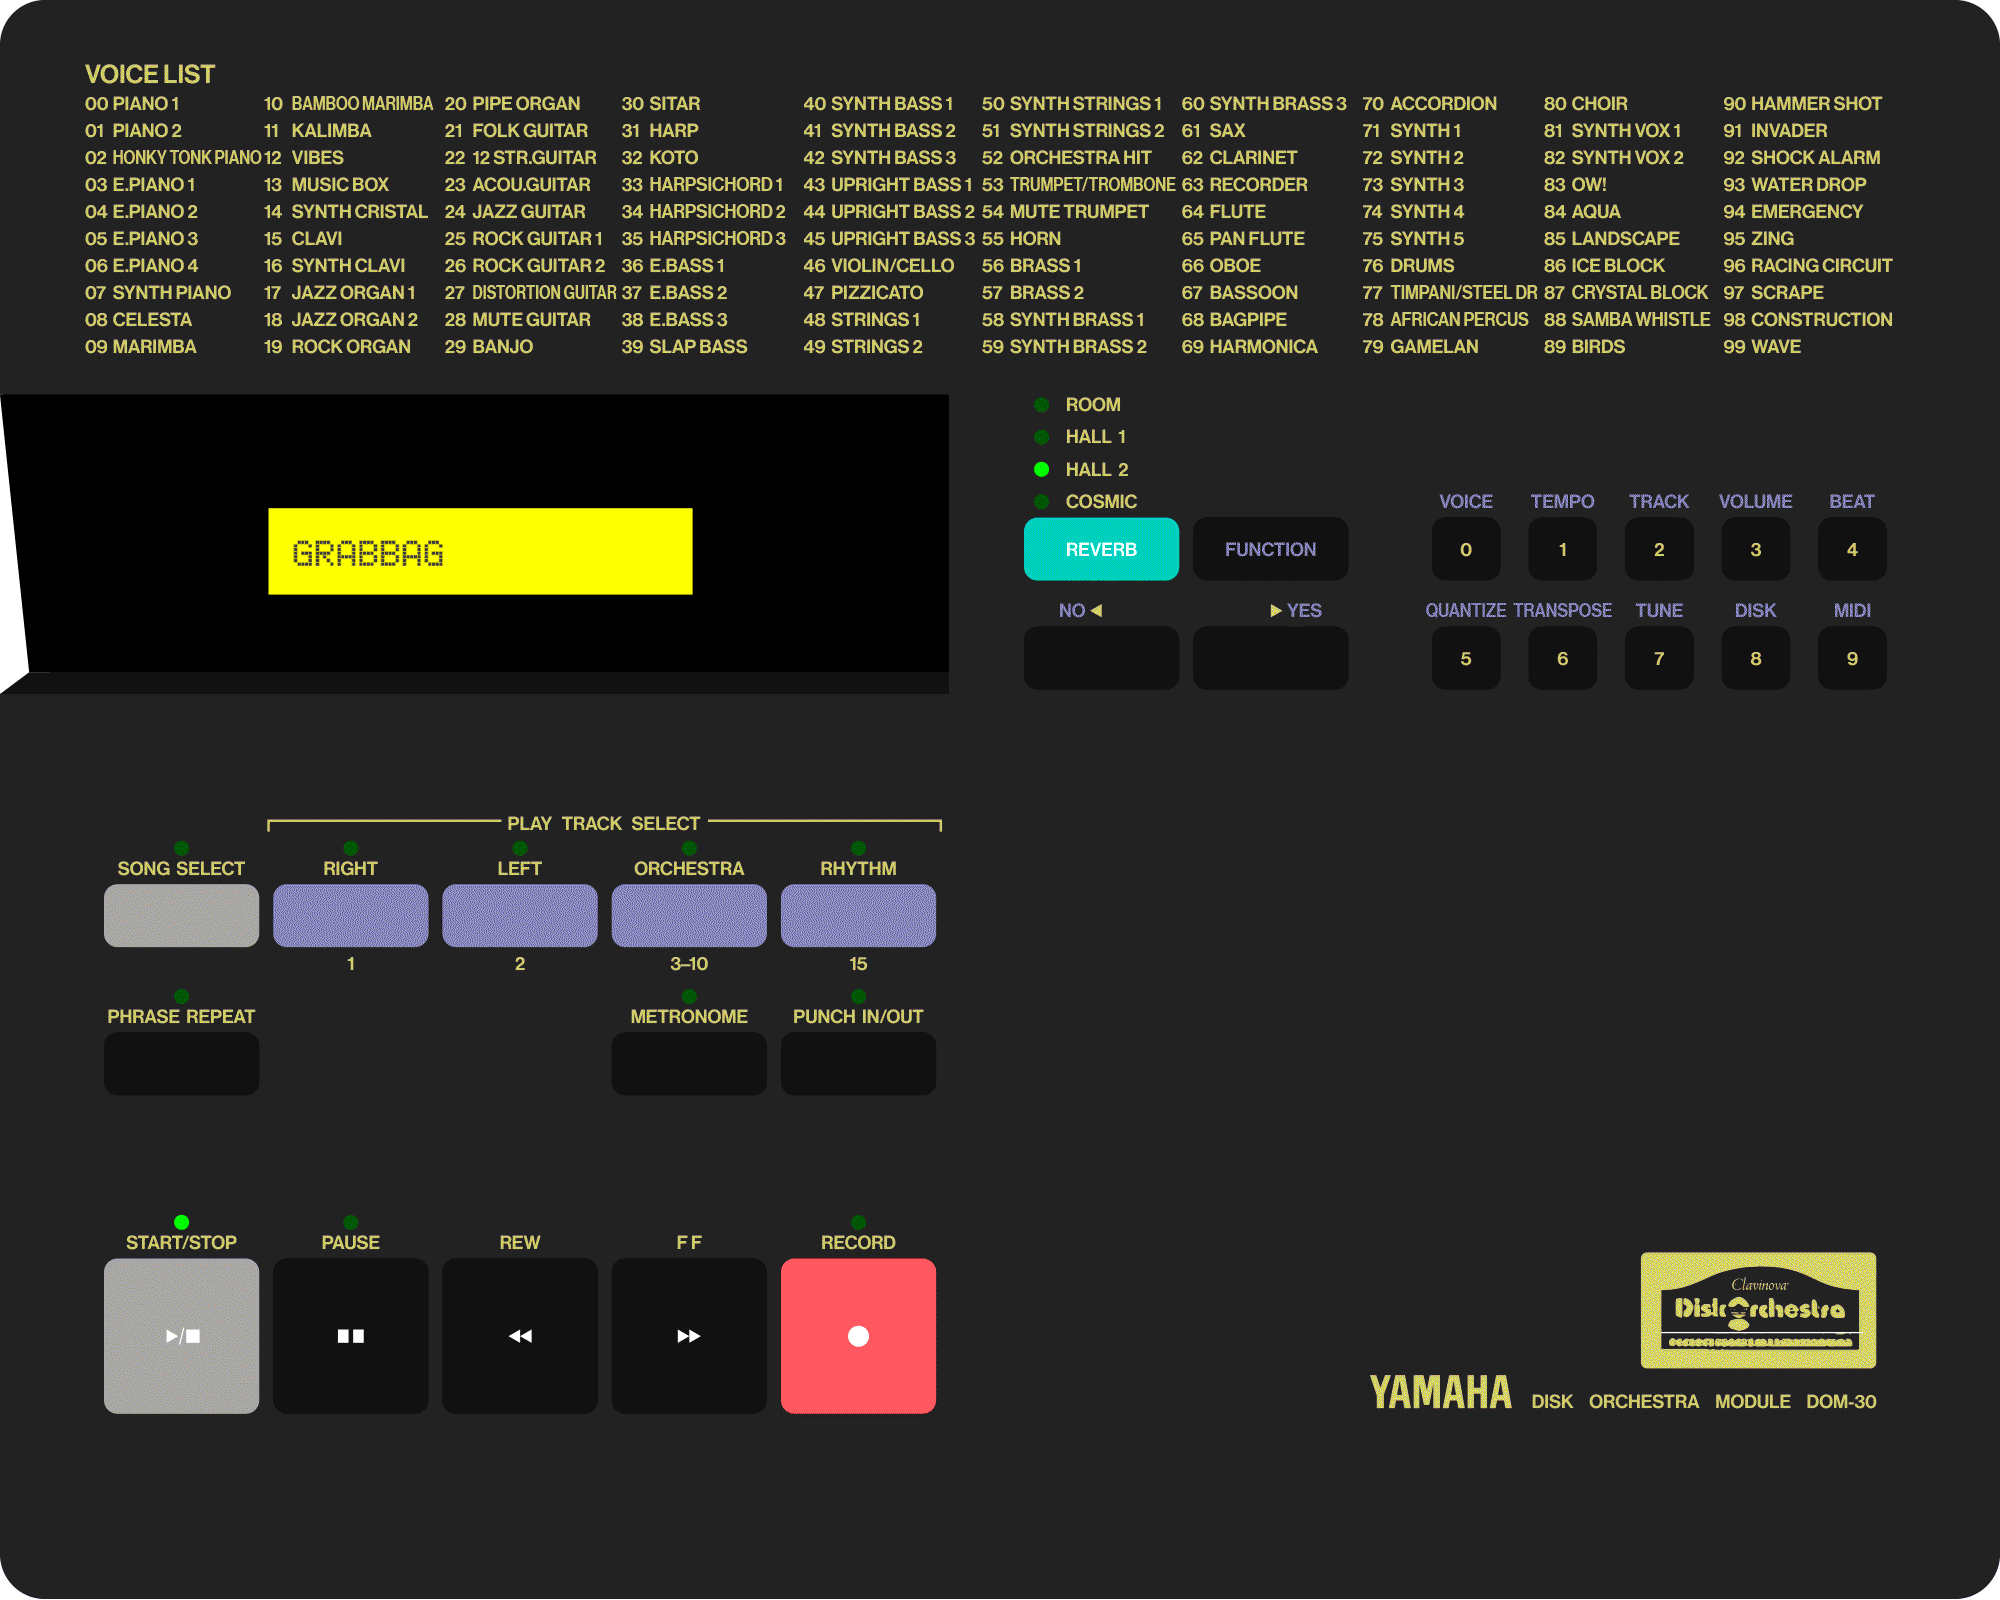Click the FF fast-forward button

pyautogui.click(x=689, y=1335)
